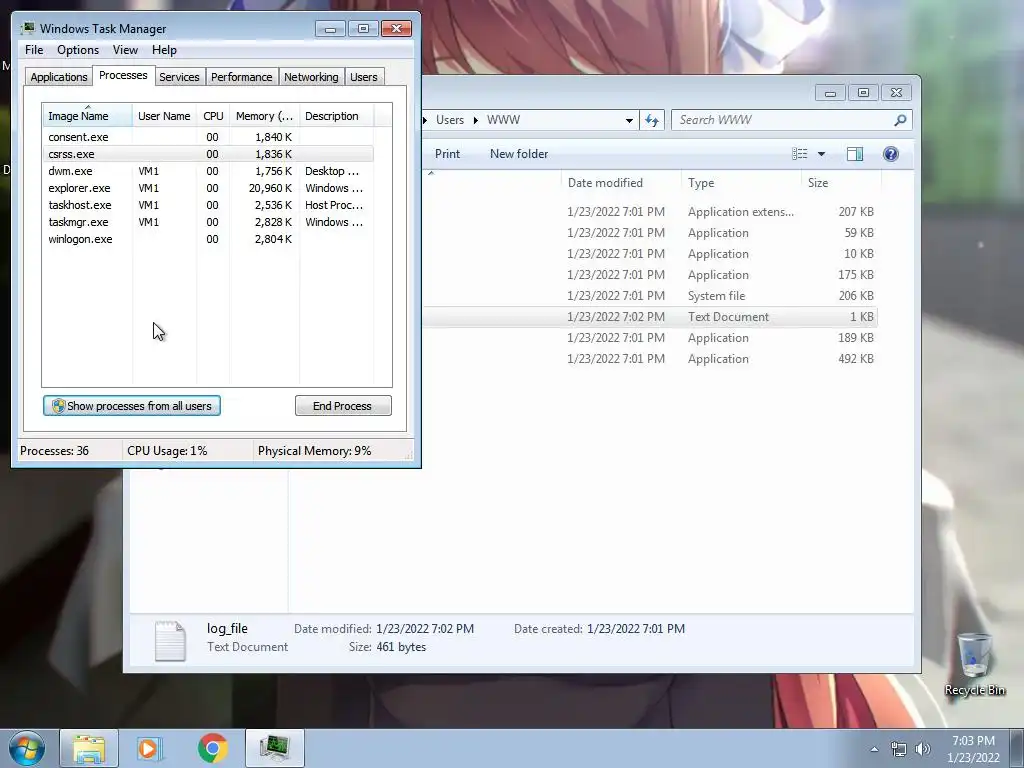Screen dimensions: 1024x768
Task: Show hidden system tray icons
Action: [874, 749]
